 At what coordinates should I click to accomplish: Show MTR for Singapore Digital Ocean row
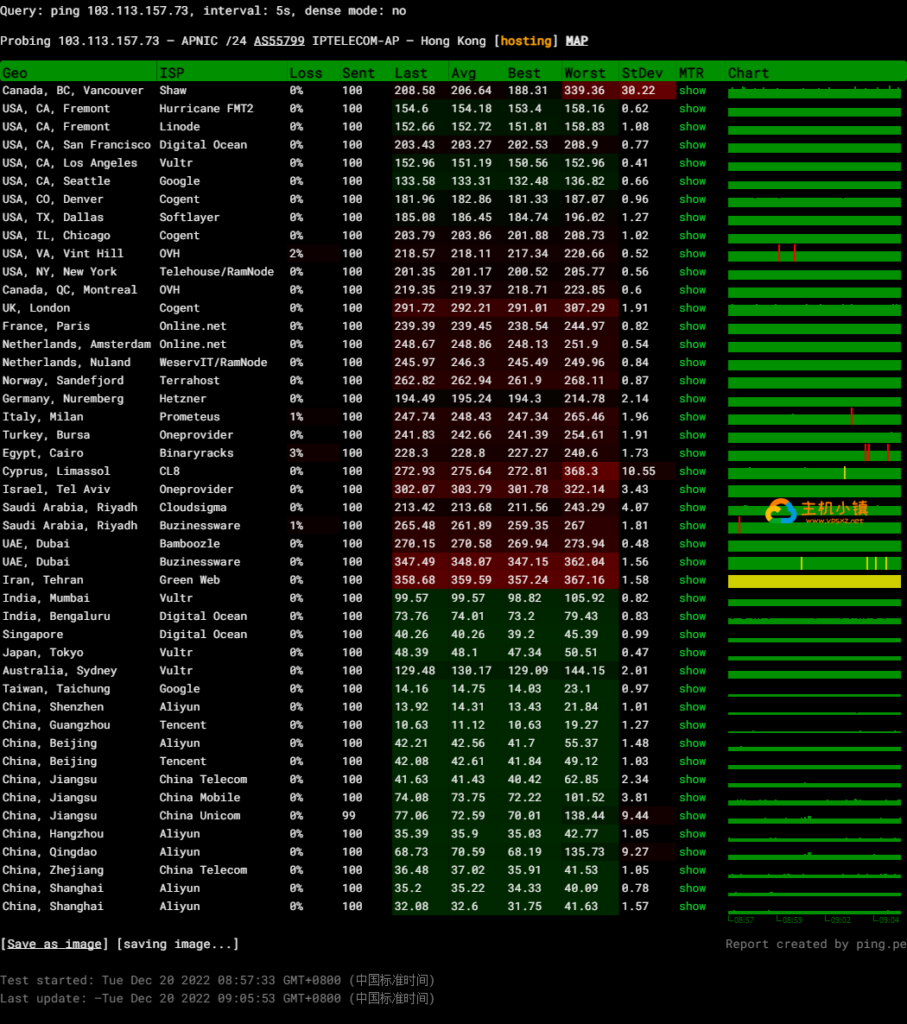692,634
